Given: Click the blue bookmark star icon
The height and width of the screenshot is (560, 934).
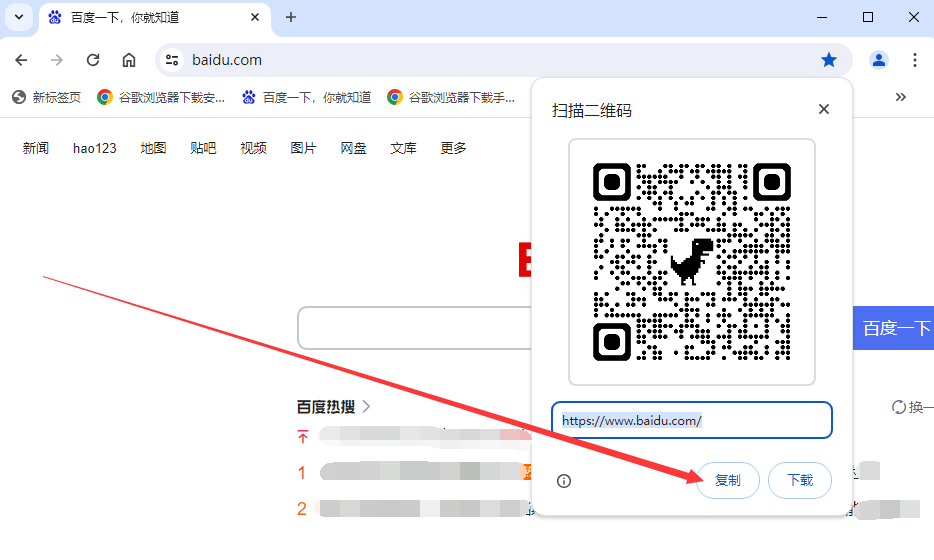Looking at the screenshot, I should point(829,60).
